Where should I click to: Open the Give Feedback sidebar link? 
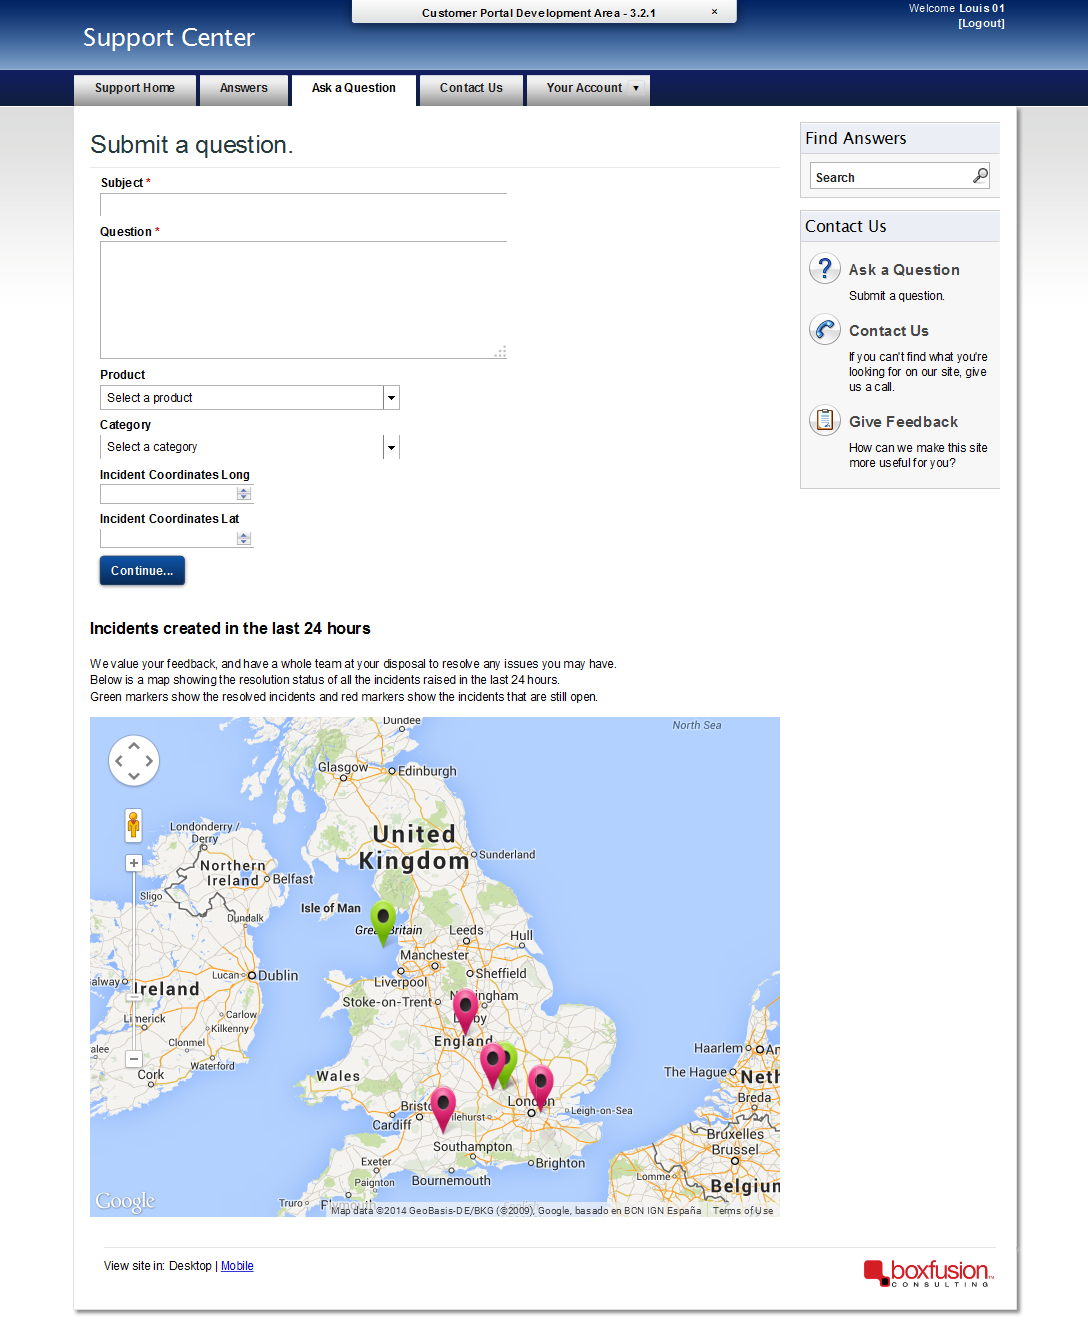click(903, 422)
